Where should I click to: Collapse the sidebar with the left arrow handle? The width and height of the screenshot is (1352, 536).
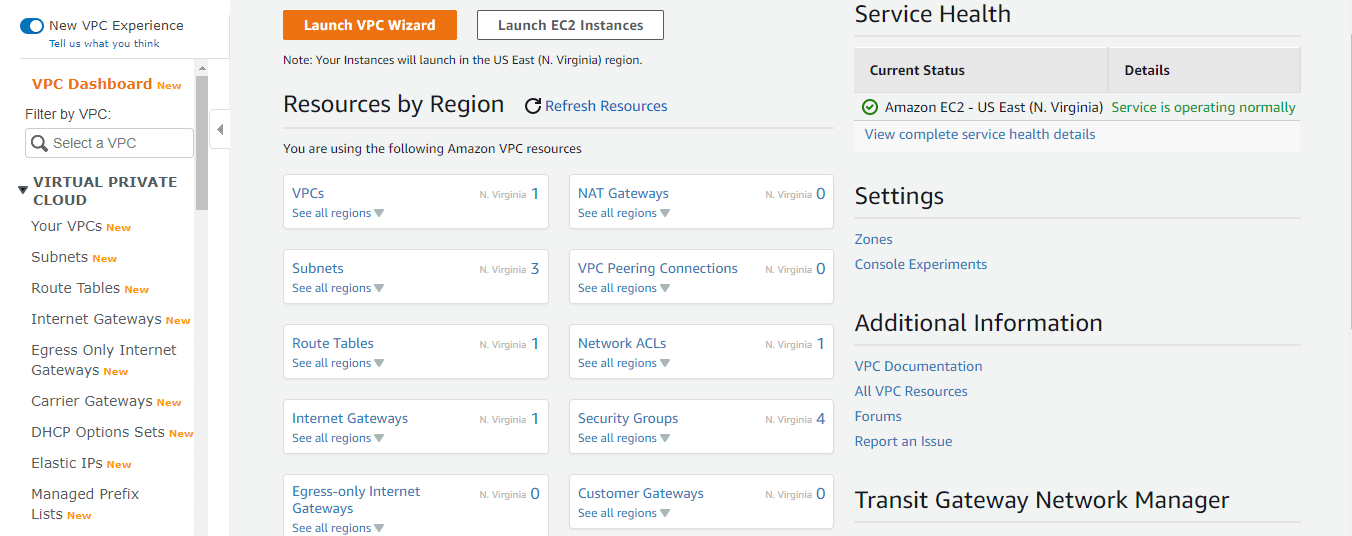pyautogui.click(x=219, y=129)
